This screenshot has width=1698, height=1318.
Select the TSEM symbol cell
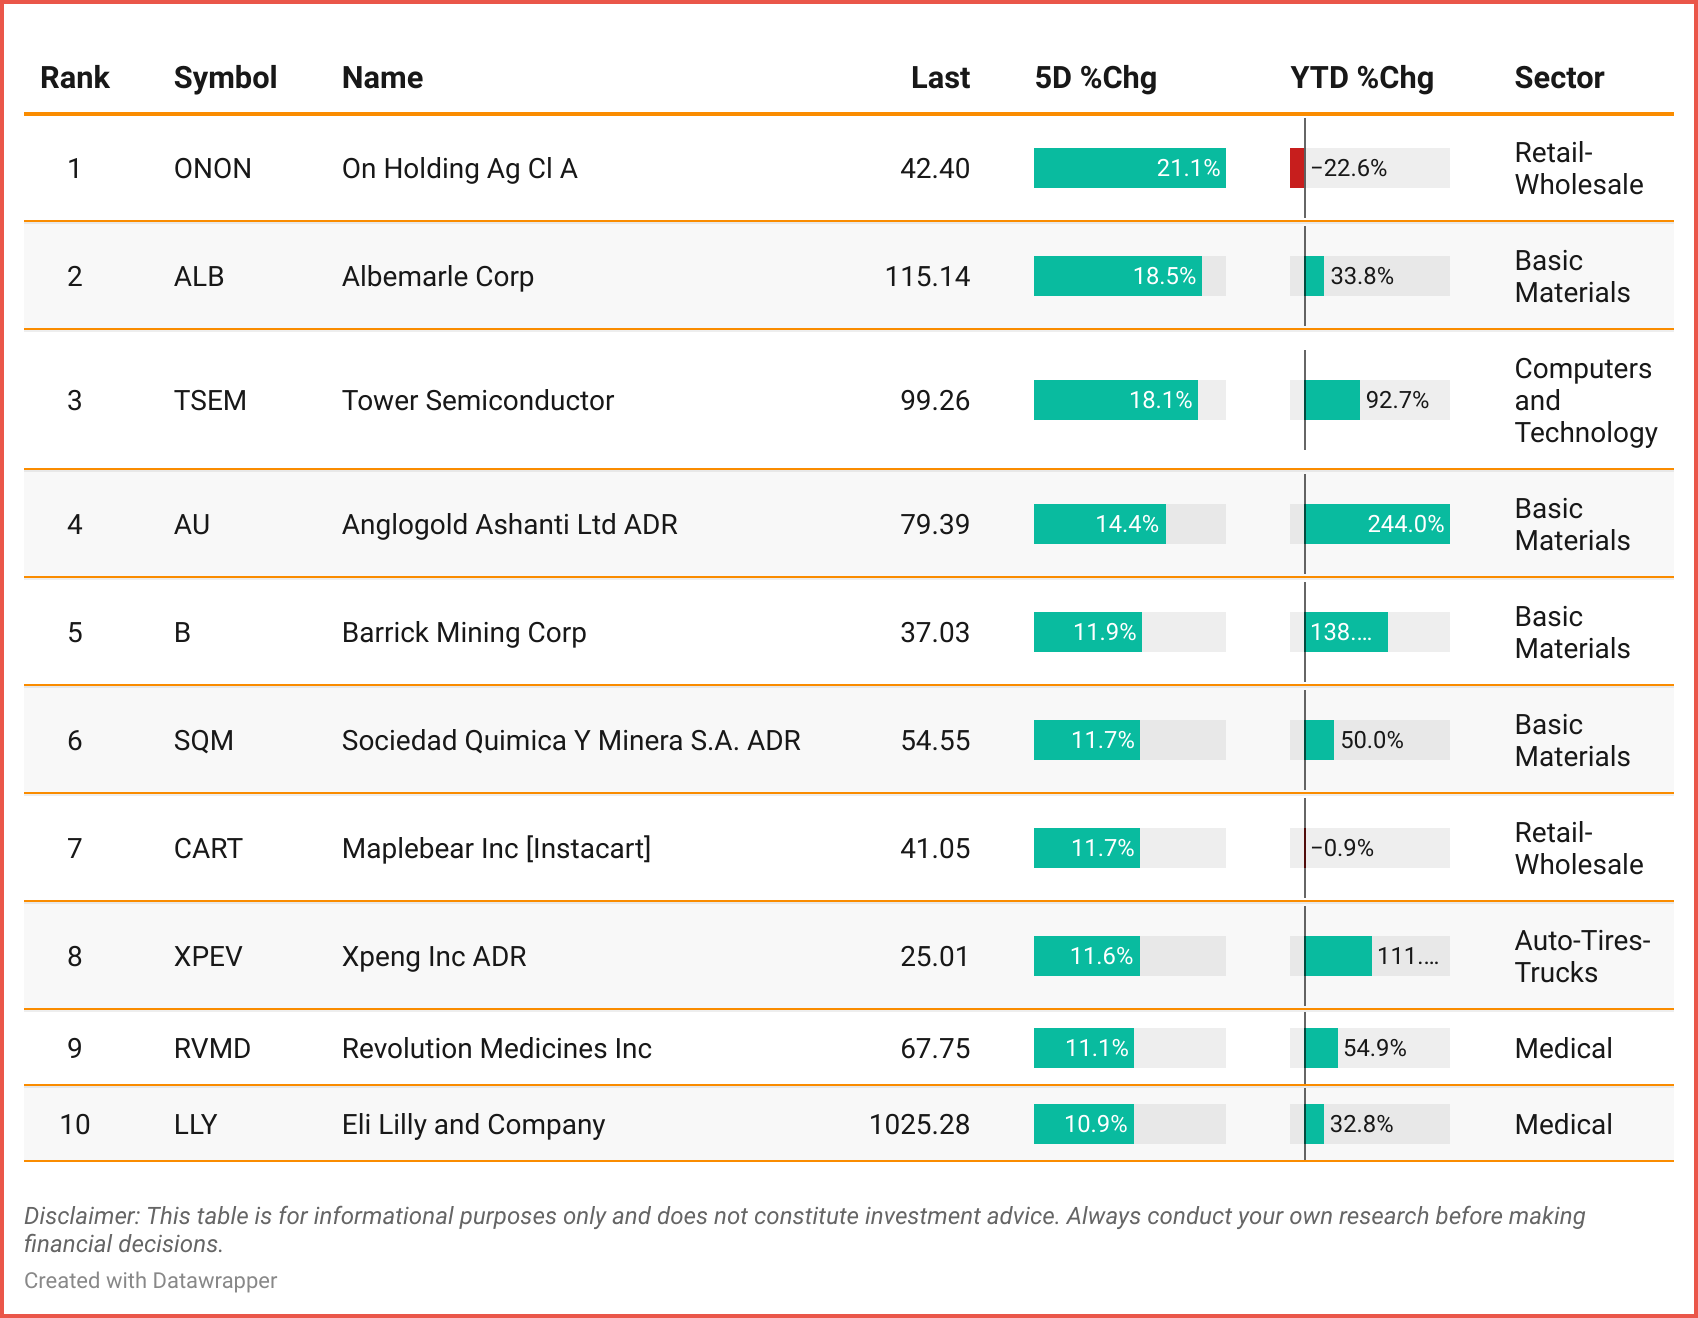click(x=210, y=400)
